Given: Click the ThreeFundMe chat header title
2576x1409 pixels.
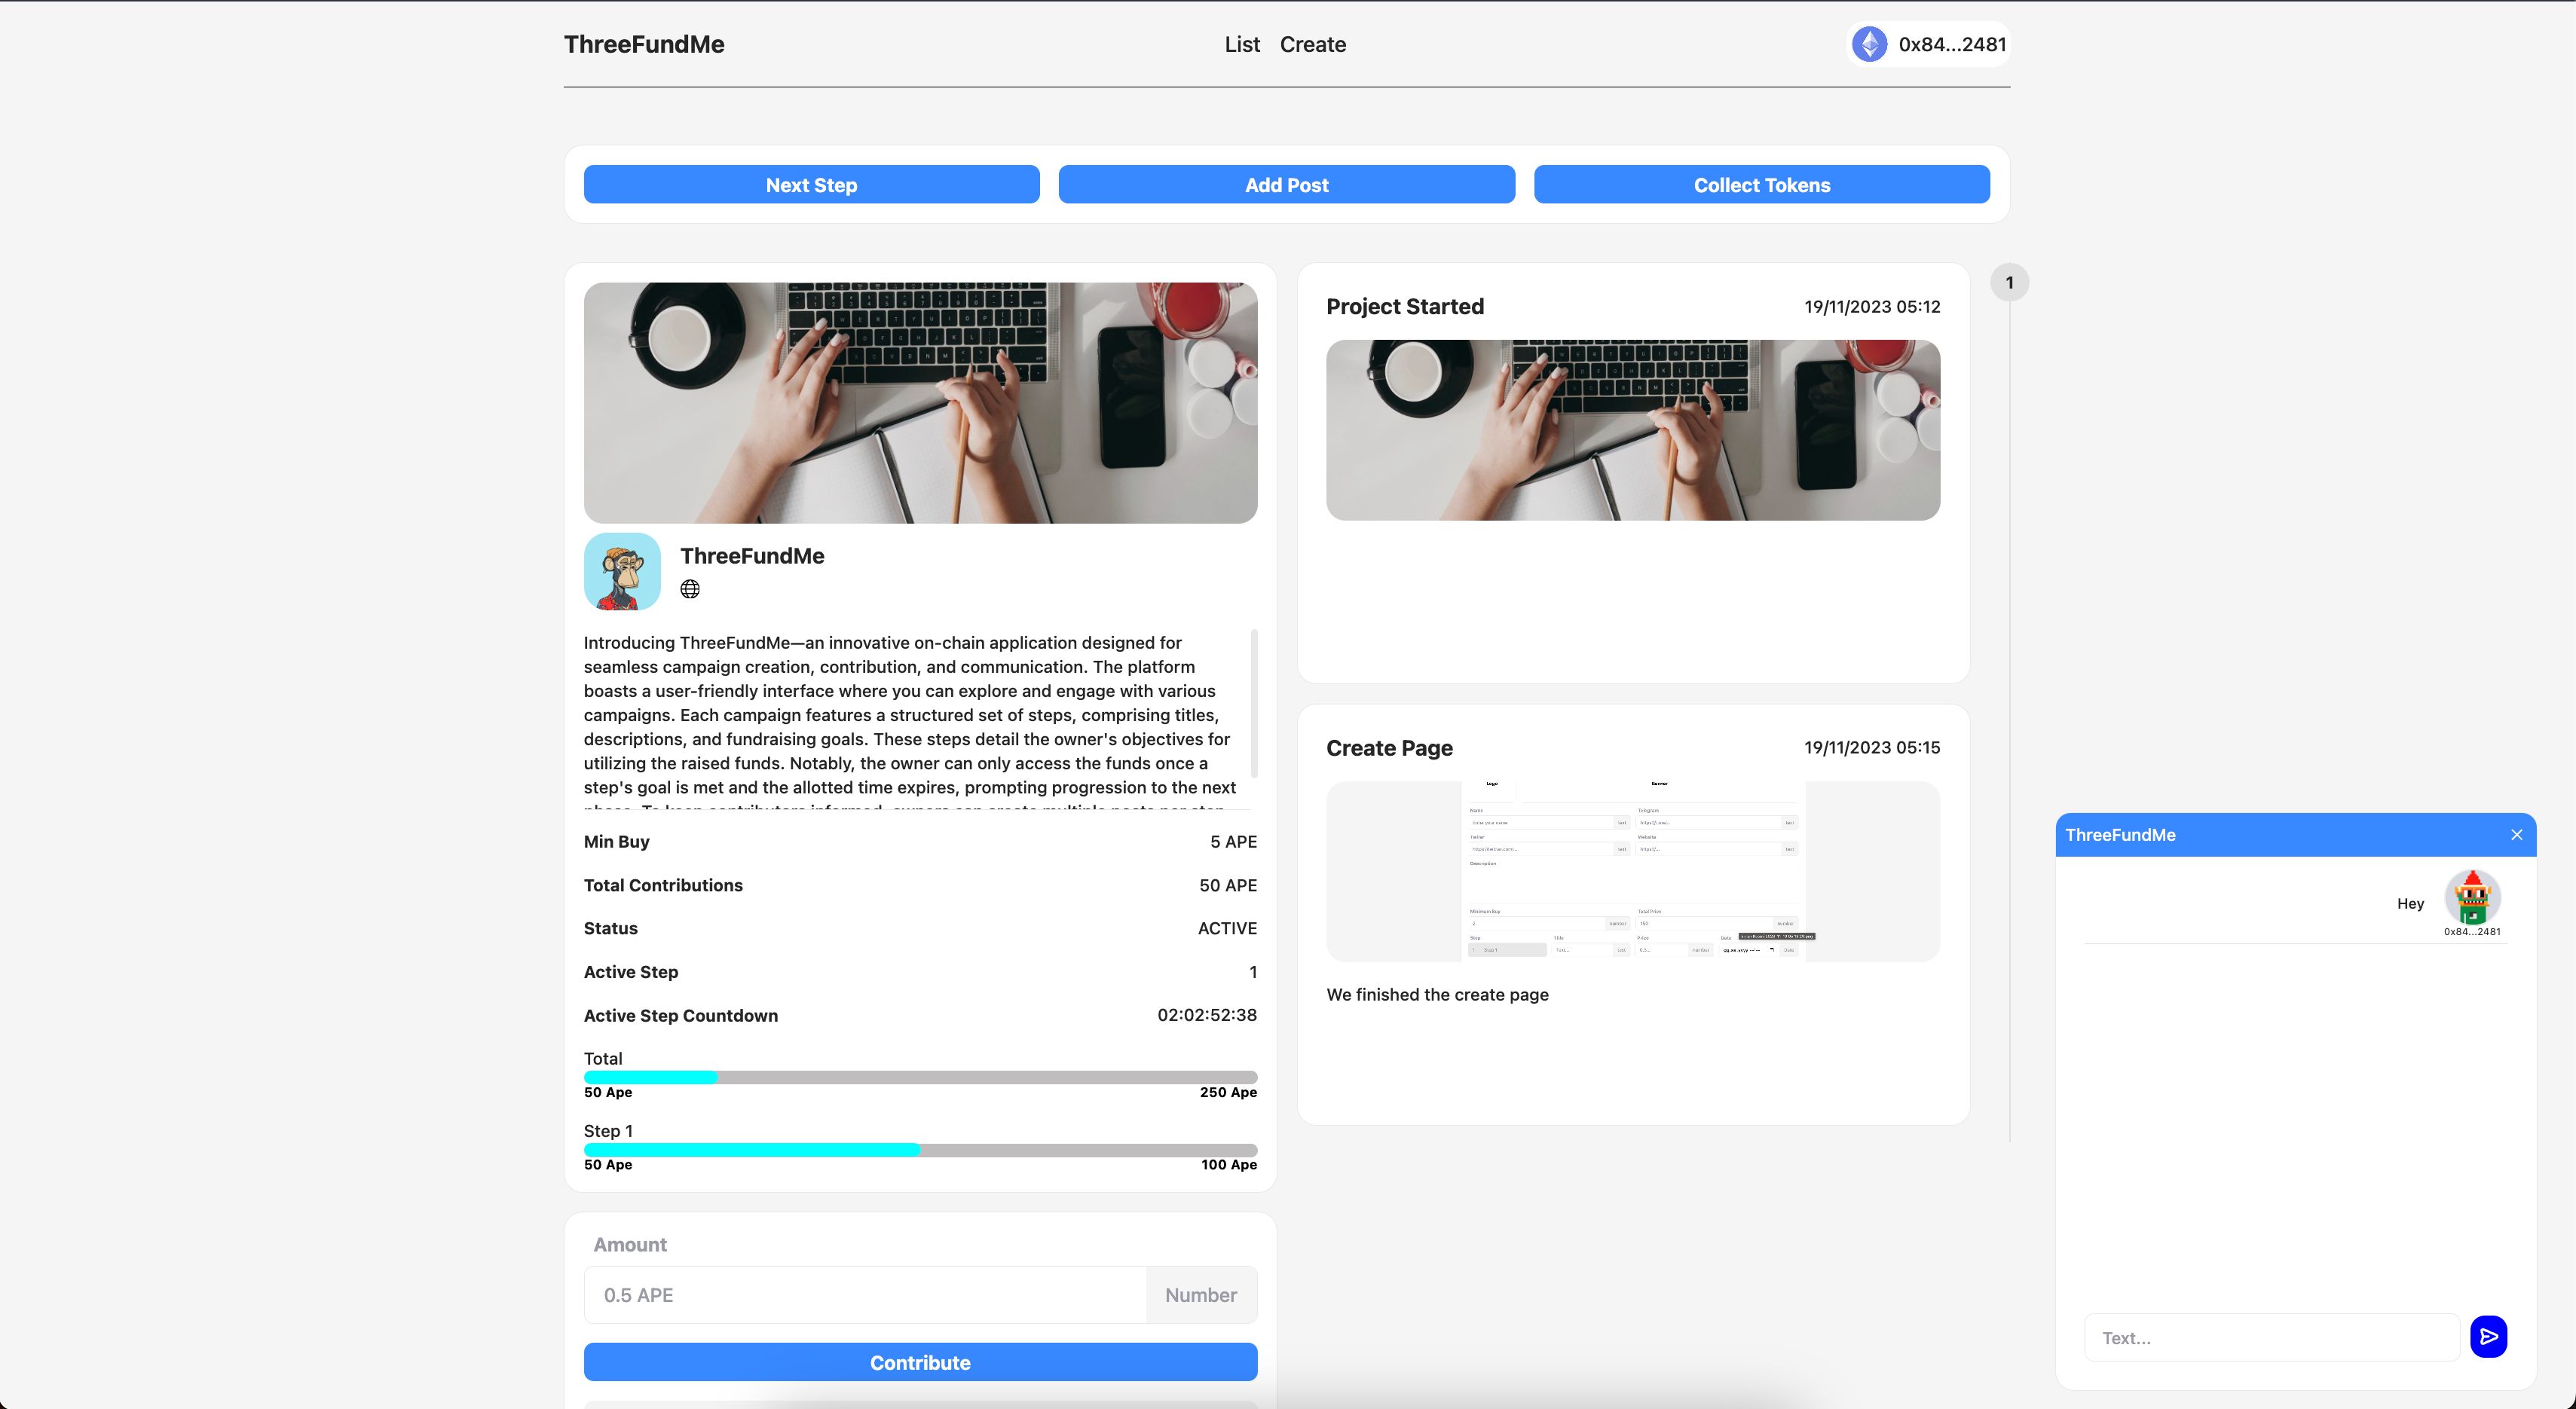Looking at the screenshot, I should (2120, 835).
